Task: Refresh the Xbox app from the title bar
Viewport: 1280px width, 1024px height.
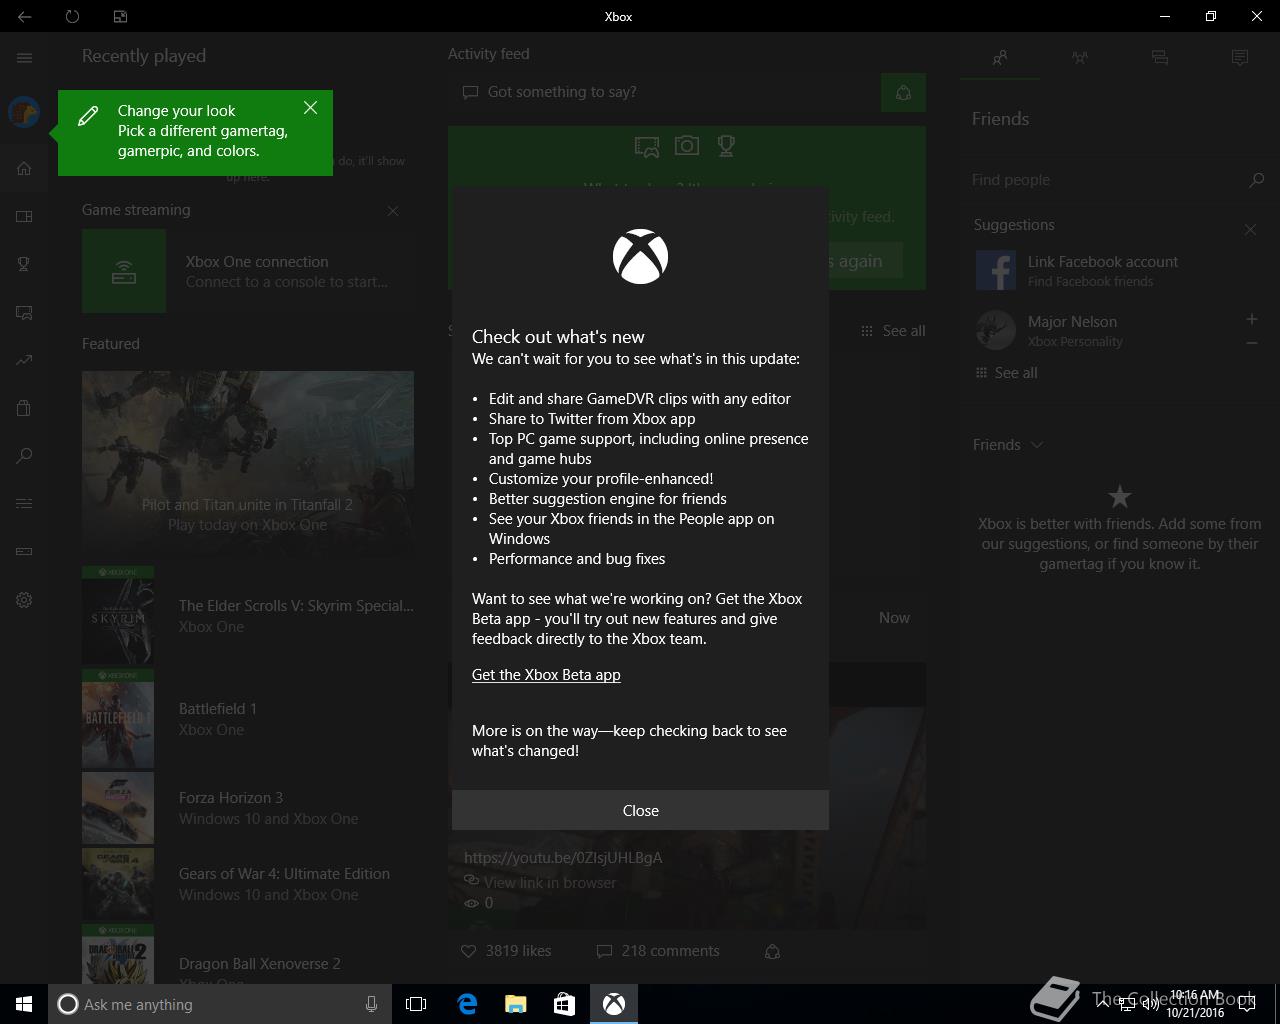Action: coord(72,16)
